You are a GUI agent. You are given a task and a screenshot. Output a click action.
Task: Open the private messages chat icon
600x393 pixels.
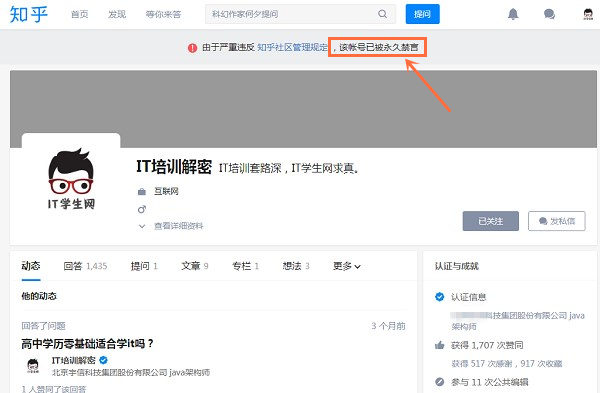tap(549, 14)
